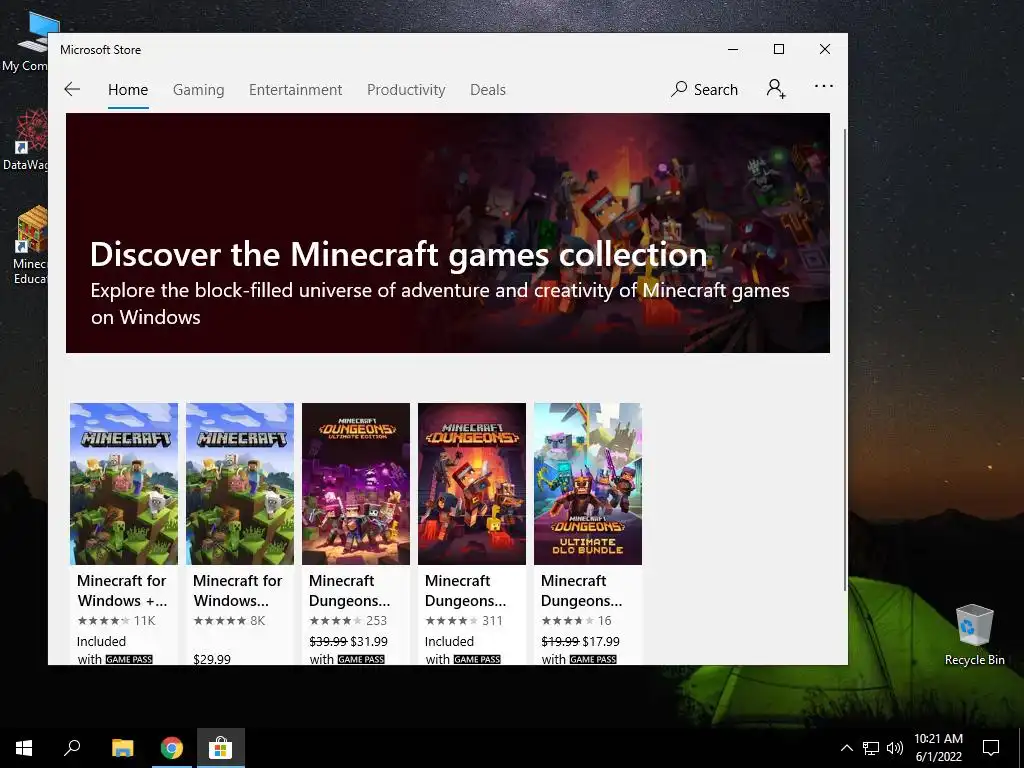The height and width of the screenshot is (768, 1024).
Task: Open the volume speaker tray icon
Action: coord(895,748)
